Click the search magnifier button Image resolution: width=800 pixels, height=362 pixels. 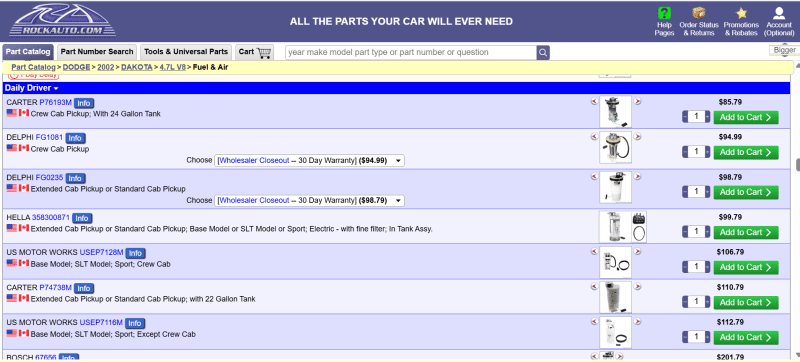click(x=543, y=52)
